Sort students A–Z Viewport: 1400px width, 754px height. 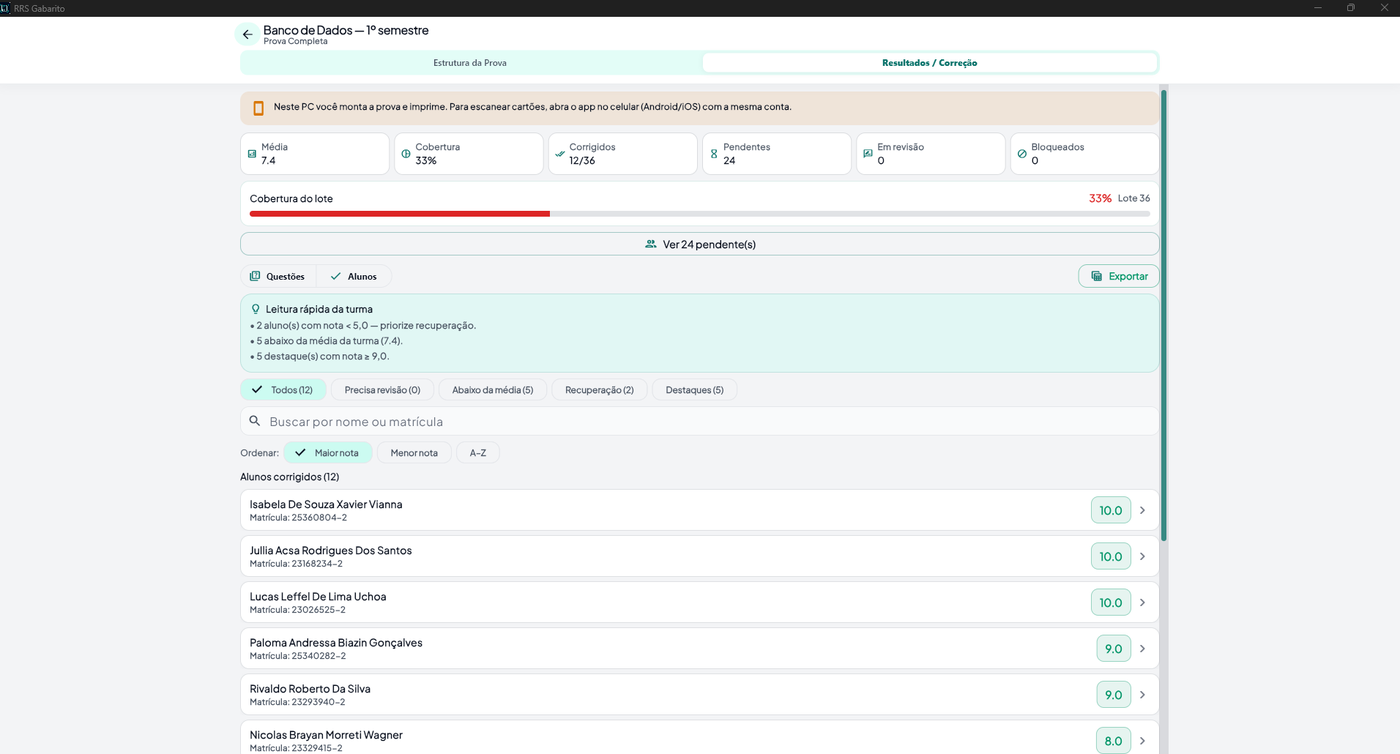(x=478, y=453)
